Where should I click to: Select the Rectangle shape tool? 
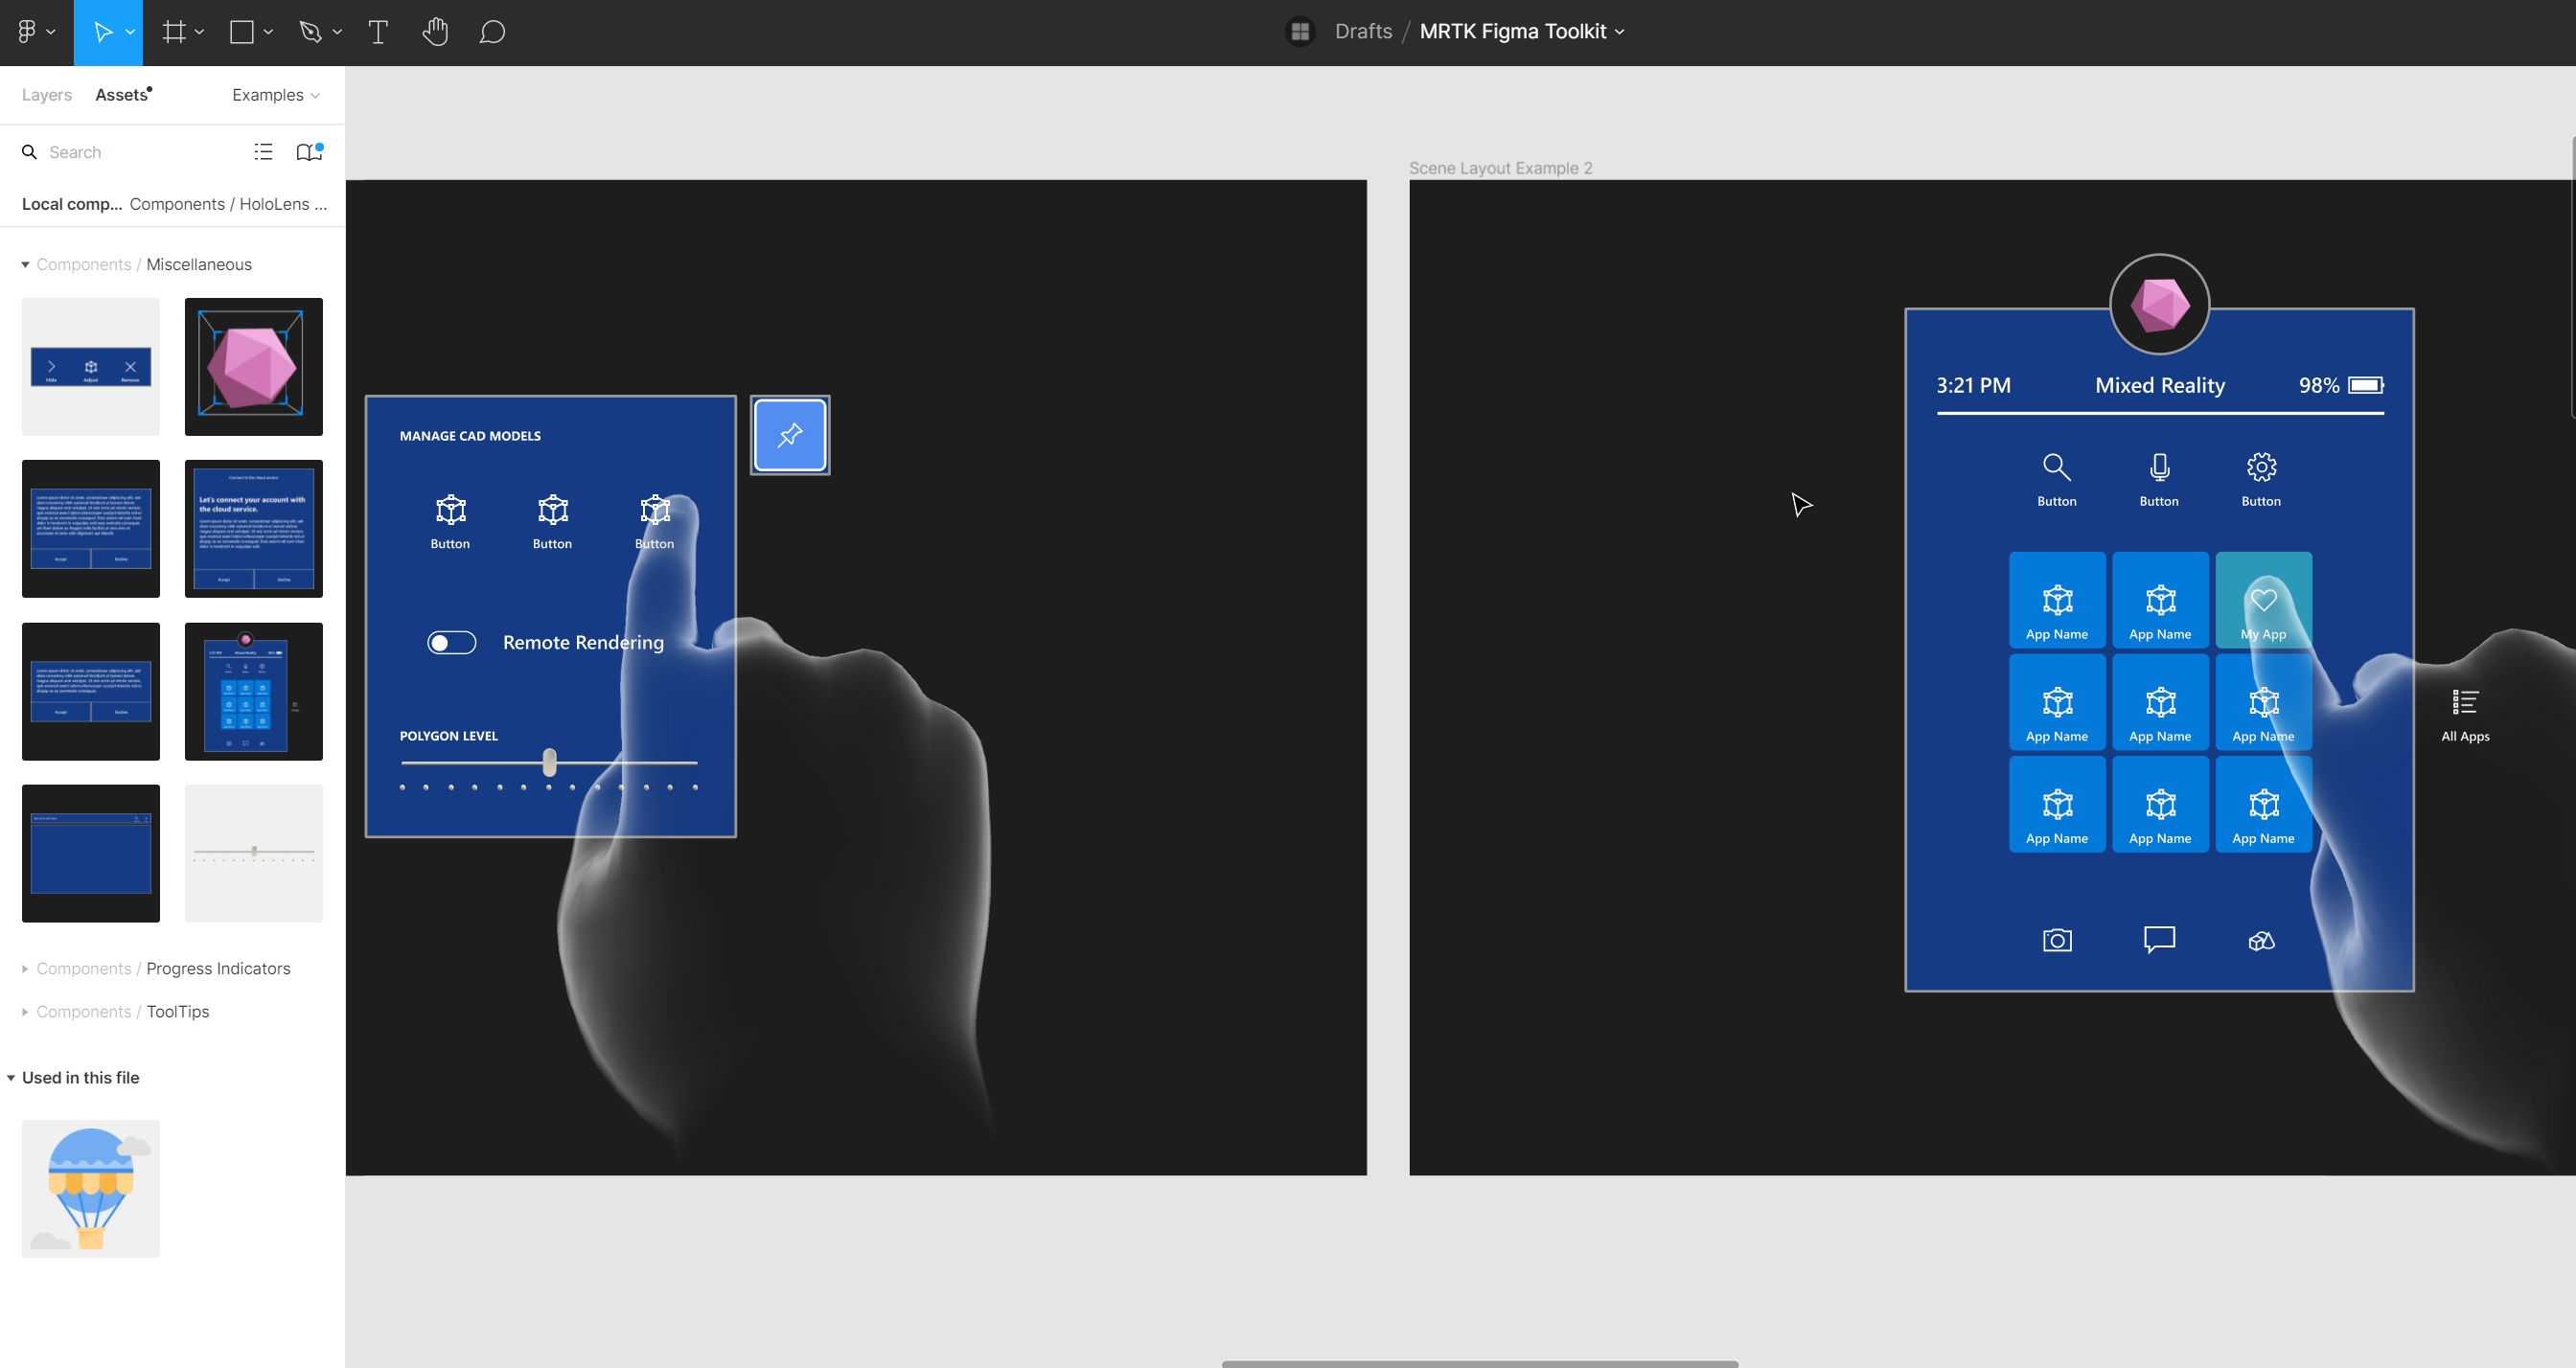coord(240,31)
